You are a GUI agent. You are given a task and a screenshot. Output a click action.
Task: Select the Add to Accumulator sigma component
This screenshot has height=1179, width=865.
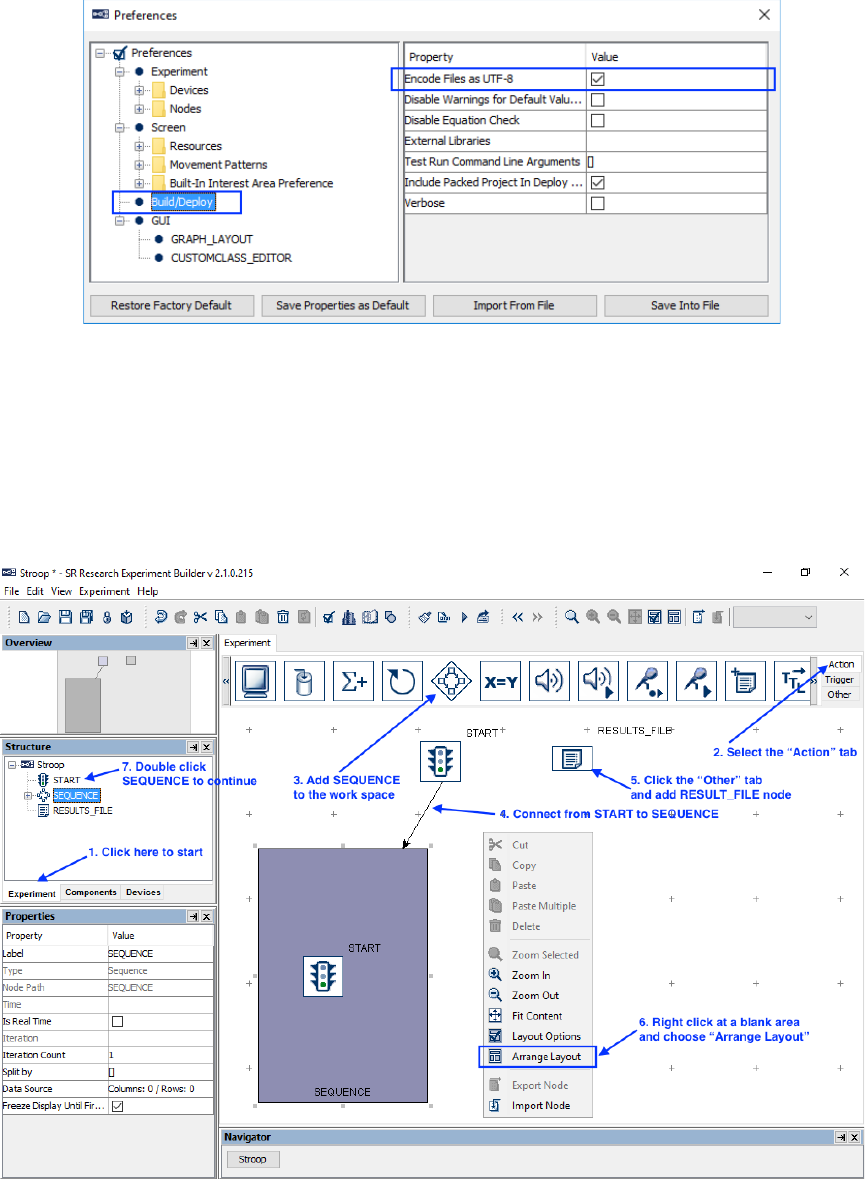354,681
